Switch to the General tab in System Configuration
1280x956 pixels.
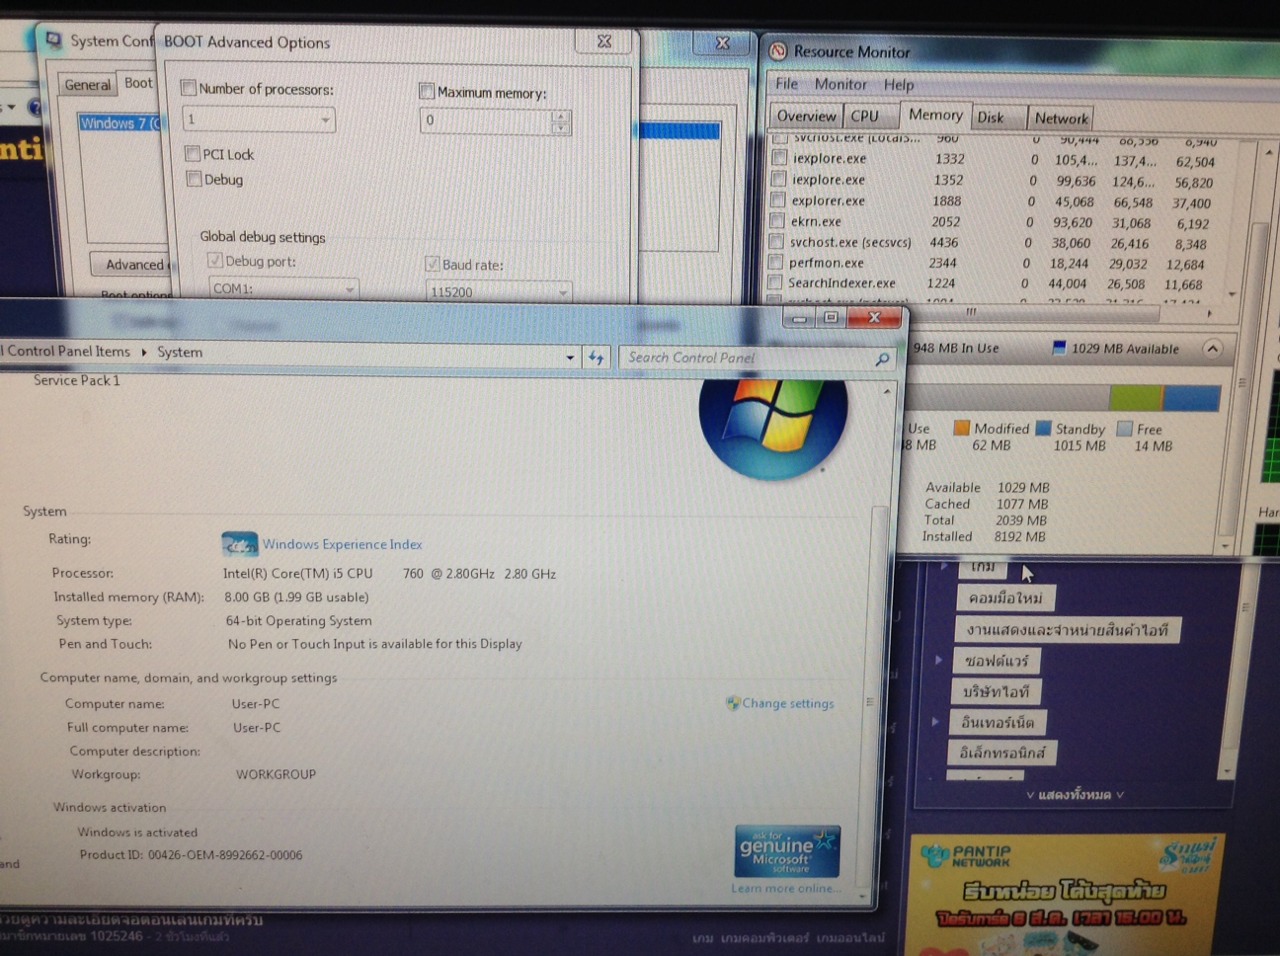coord(87,85)
